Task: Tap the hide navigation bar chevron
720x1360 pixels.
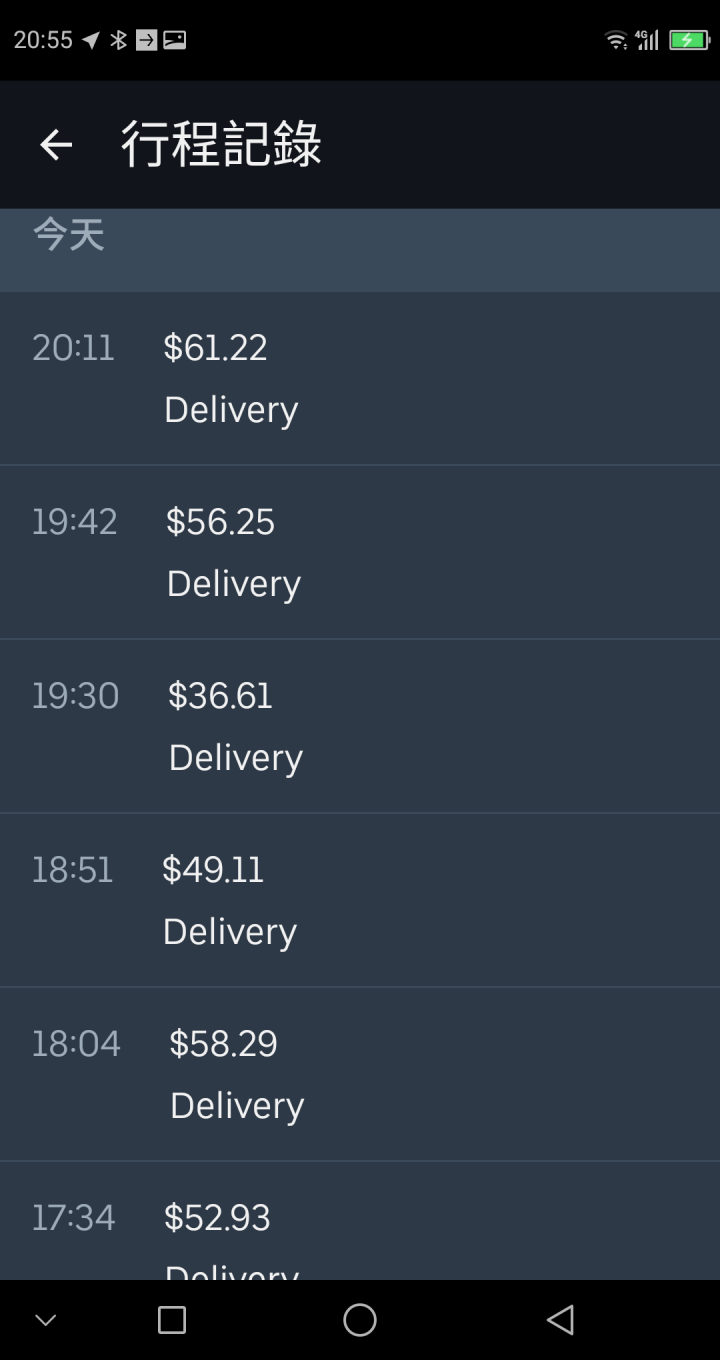Action: click(x=46, y=1320)
